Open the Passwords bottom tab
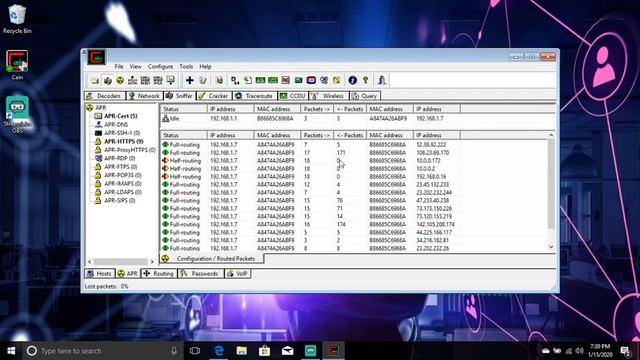 tap(201, 274)
